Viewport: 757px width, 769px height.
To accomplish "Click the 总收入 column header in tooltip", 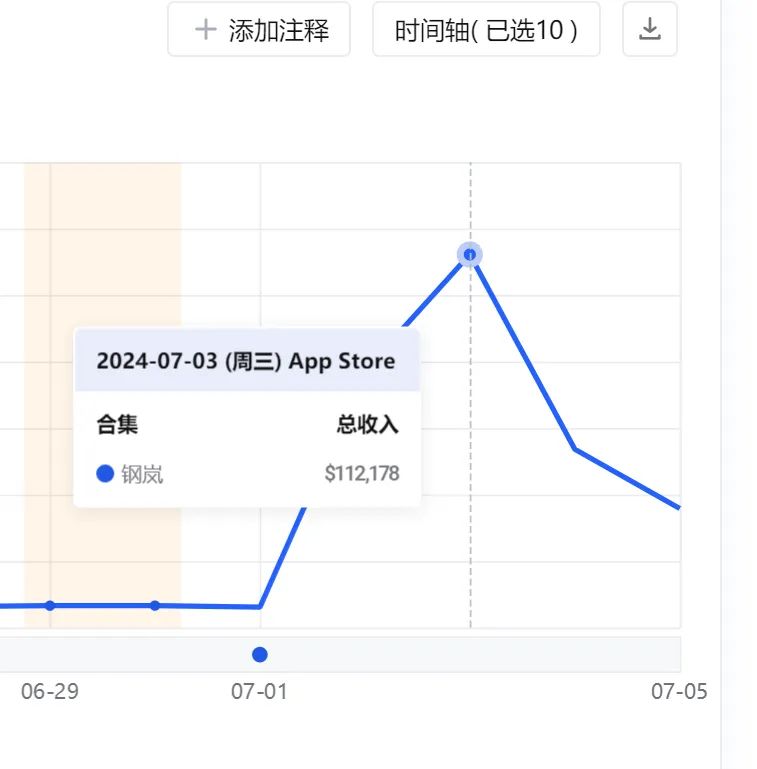I will click(x=367, y=425).
